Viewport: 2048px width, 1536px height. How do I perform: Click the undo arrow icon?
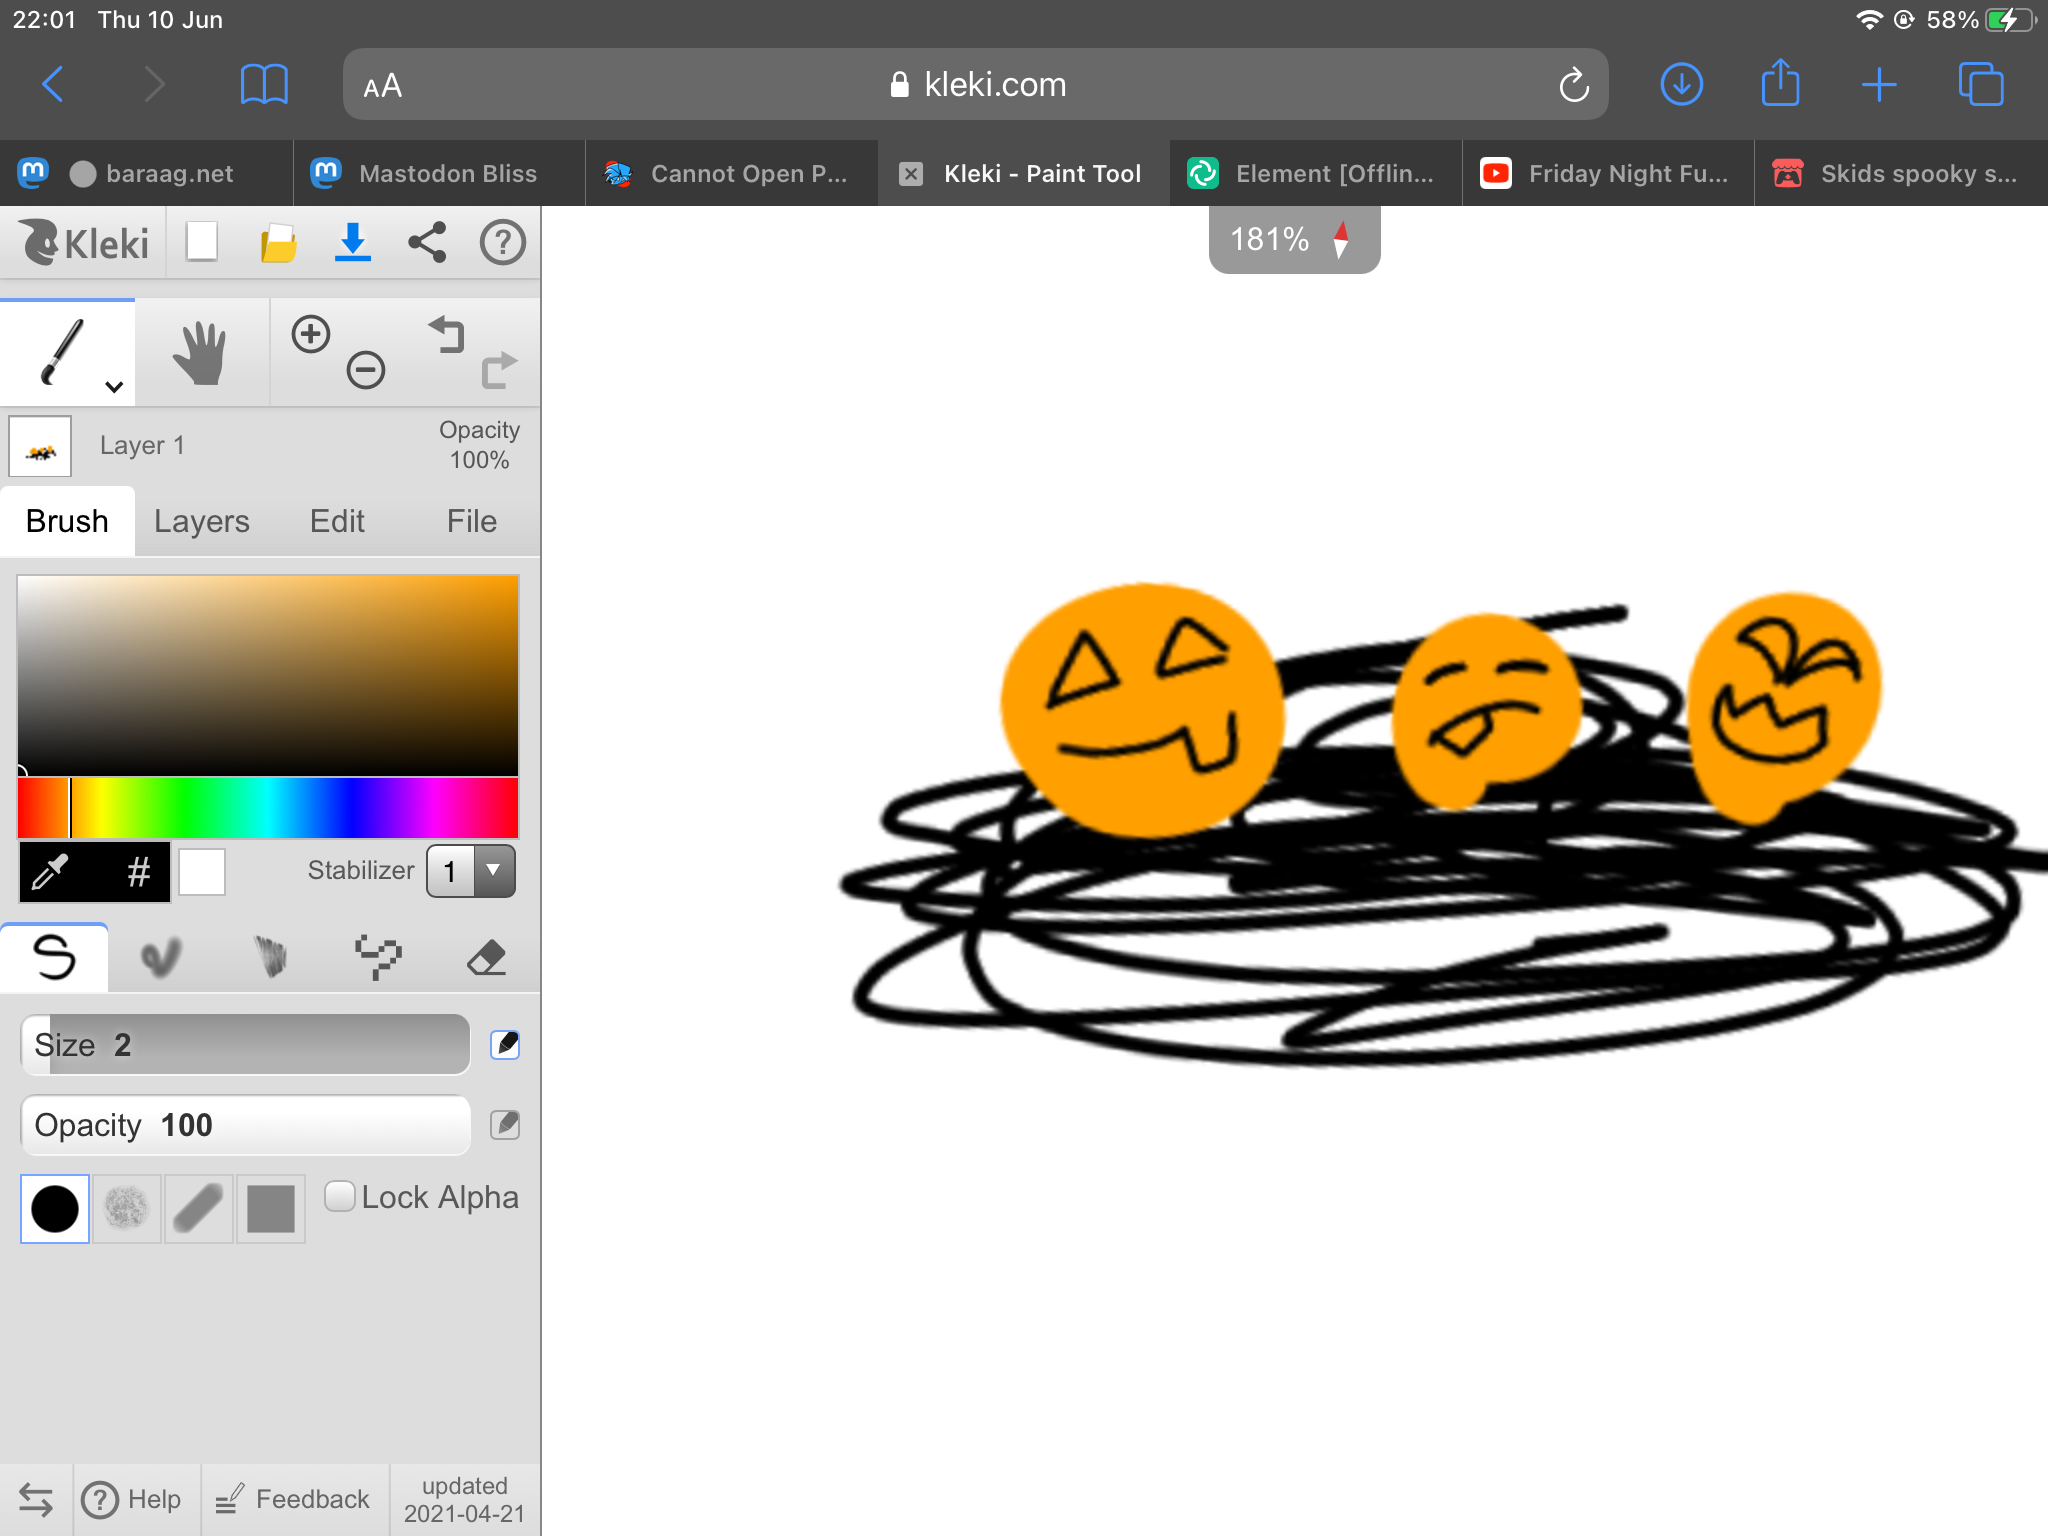(x=447, y=334)
